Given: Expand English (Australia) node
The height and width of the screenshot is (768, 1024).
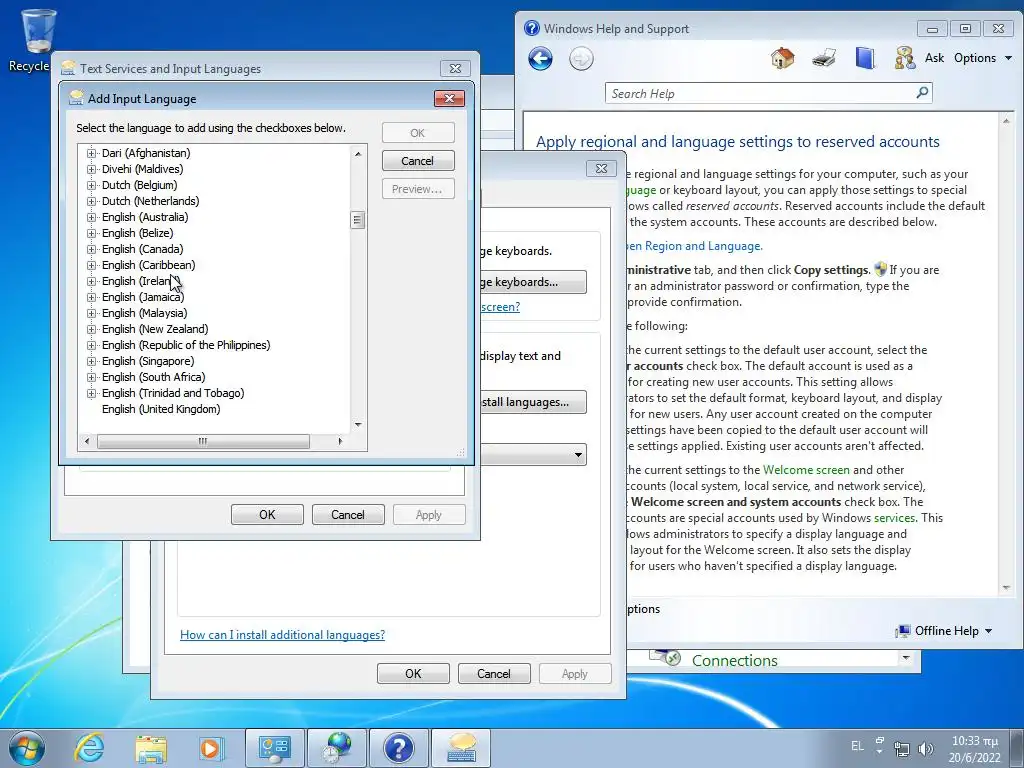Looking at the screenshot, I should click(x=91, y=217).
